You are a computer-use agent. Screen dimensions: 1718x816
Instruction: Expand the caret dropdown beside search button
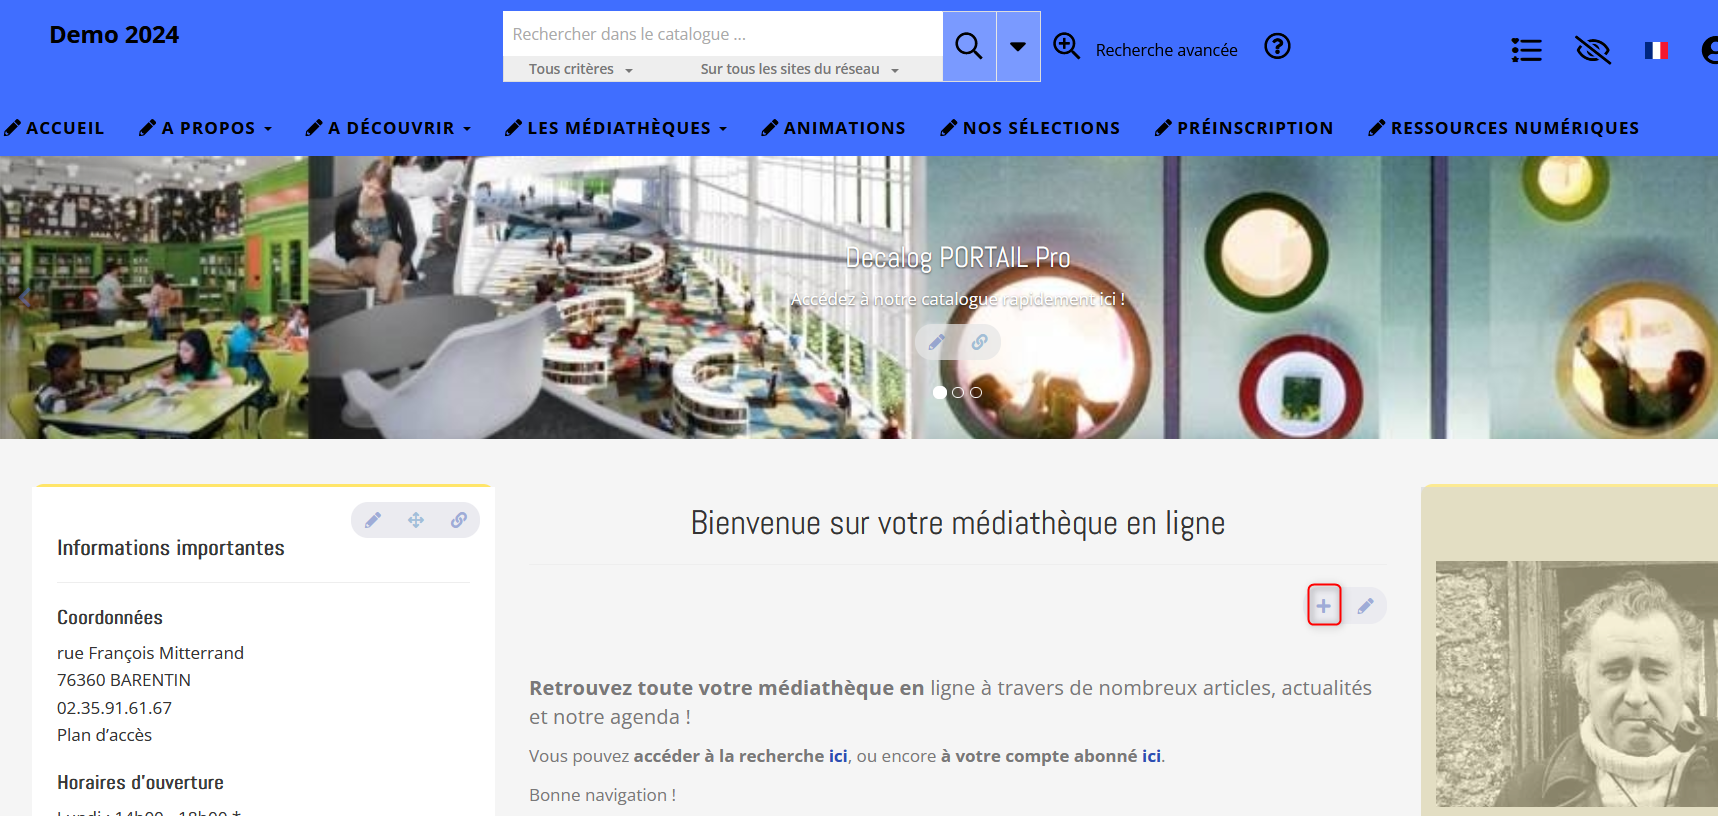pos(1018,46)
